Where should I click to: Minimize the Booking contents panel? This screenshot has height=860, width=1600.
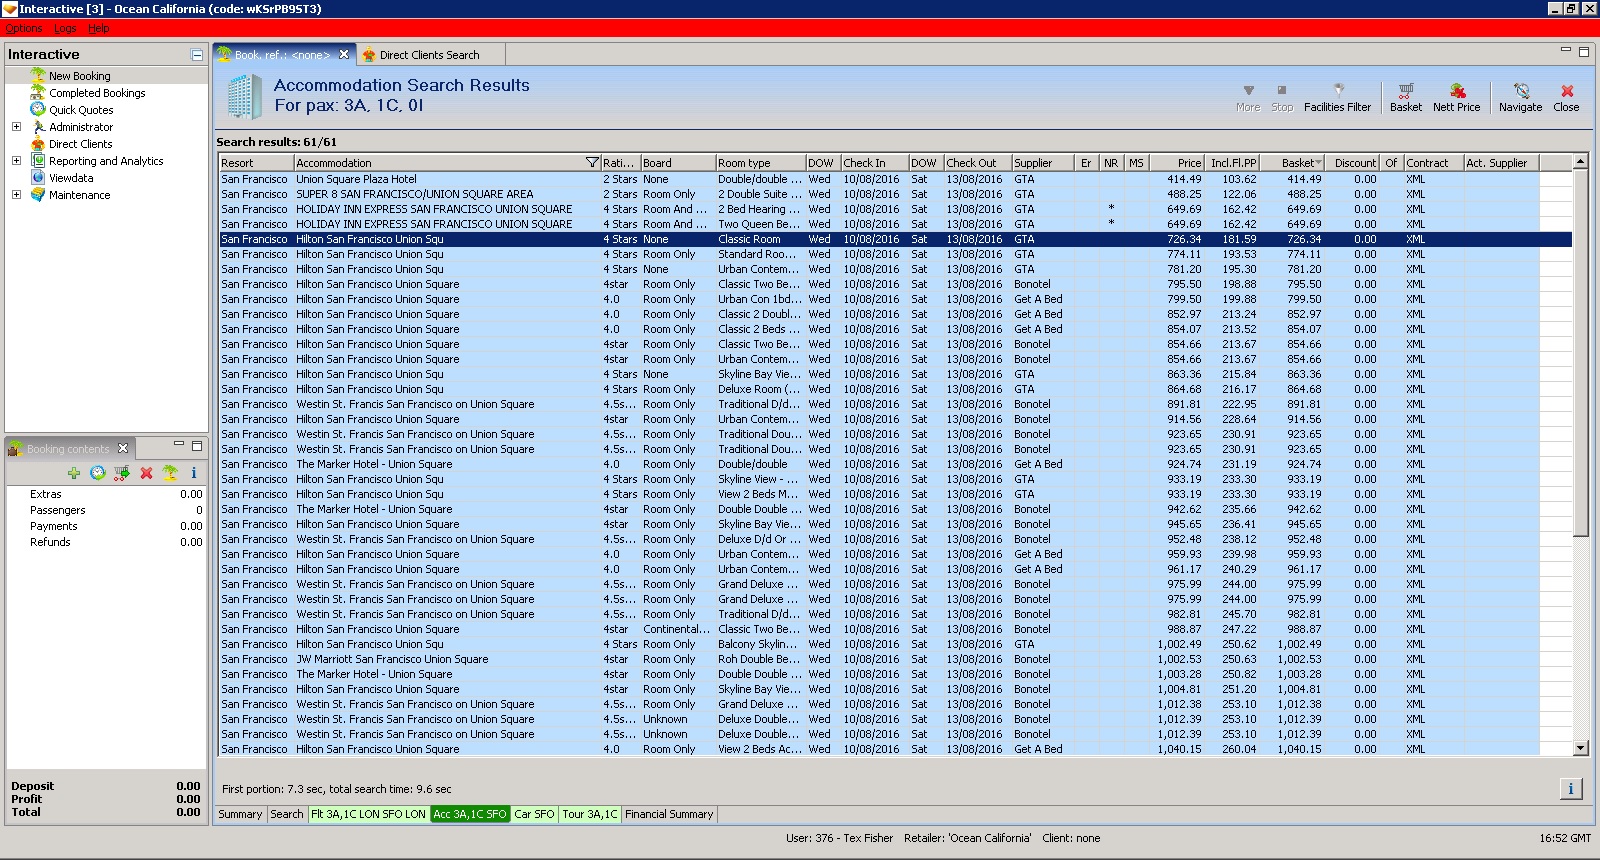tap(179, 445)
